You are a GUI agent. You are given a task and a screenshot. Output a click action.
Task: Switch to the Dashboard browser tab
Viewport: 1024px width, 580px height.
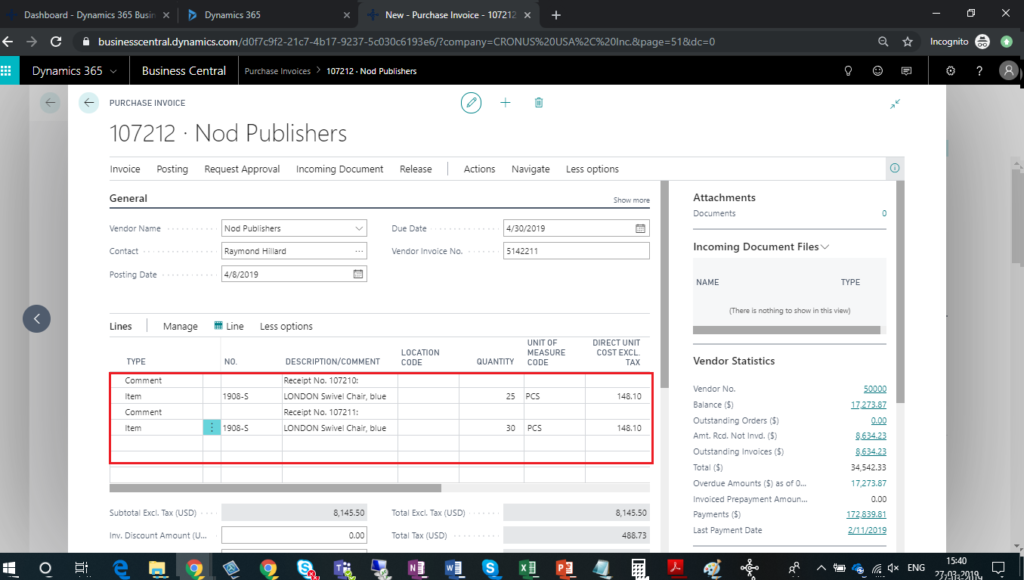point(89,14)
